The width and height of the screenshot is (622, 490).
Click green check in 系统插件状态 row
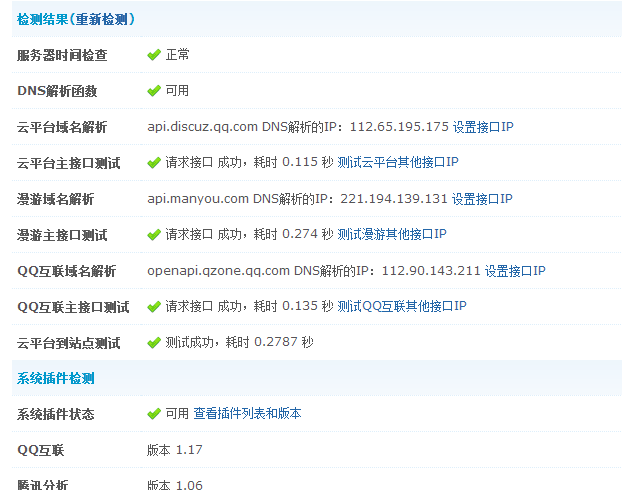(x=154, y=414)
